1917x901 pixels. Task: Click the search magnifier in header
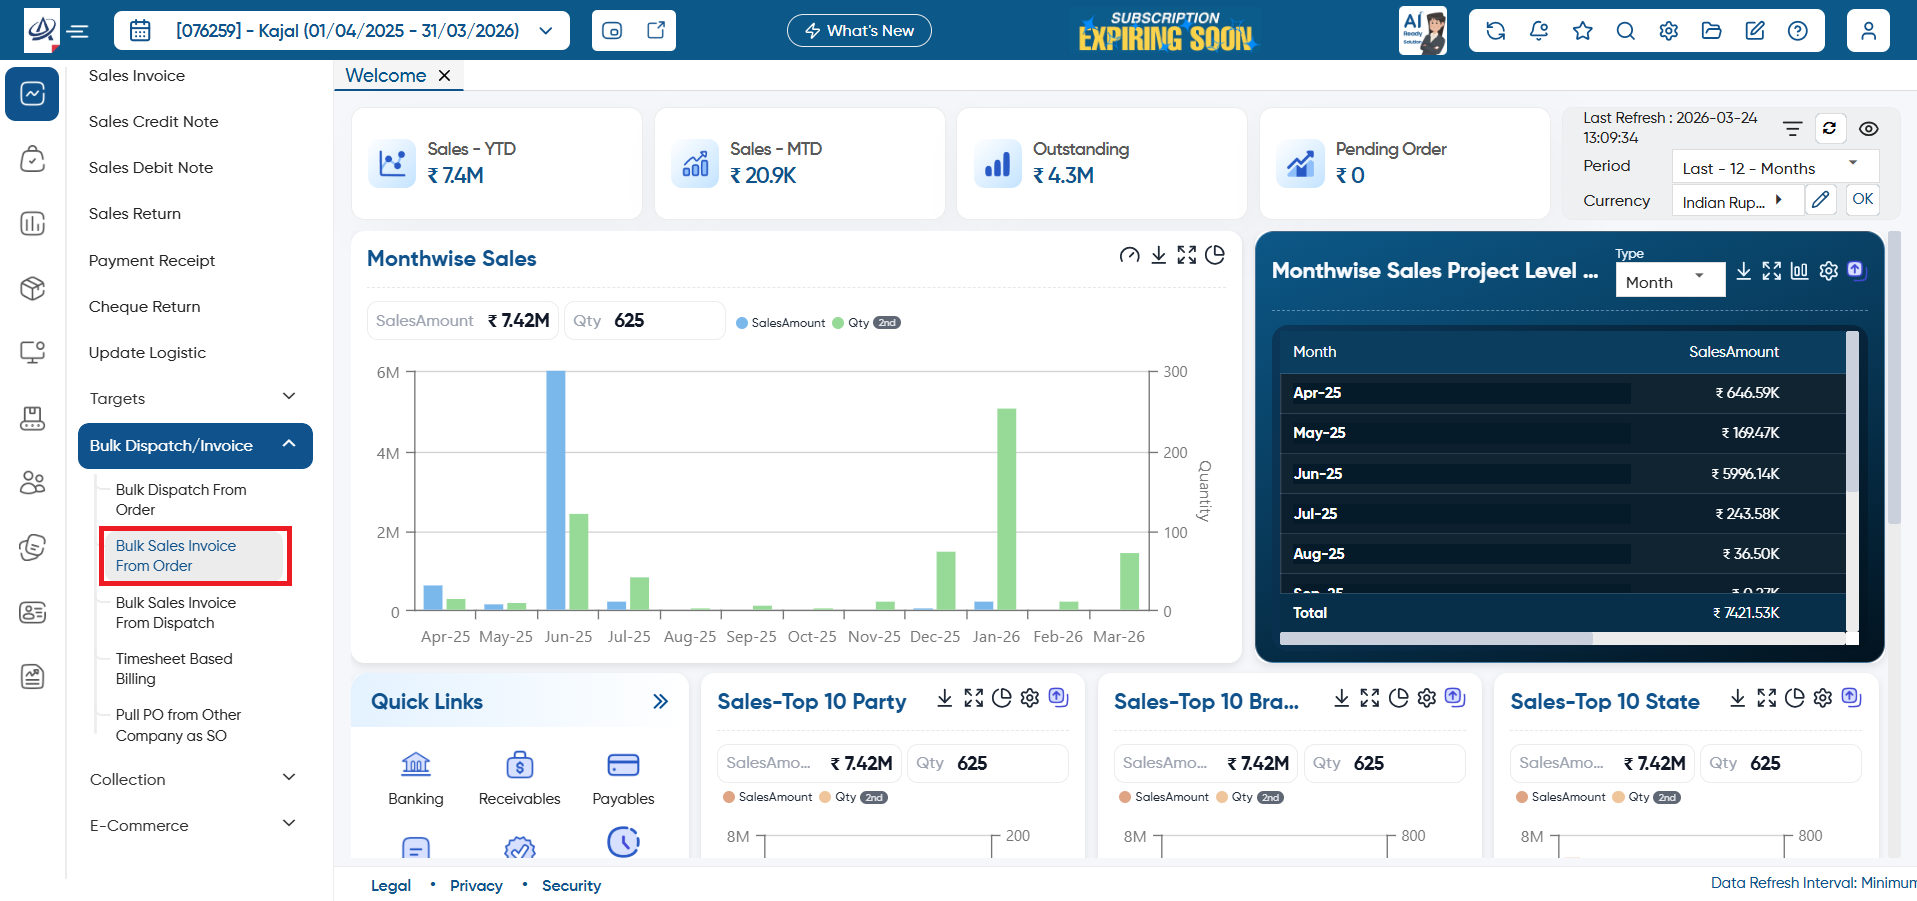pos(1625,31)
